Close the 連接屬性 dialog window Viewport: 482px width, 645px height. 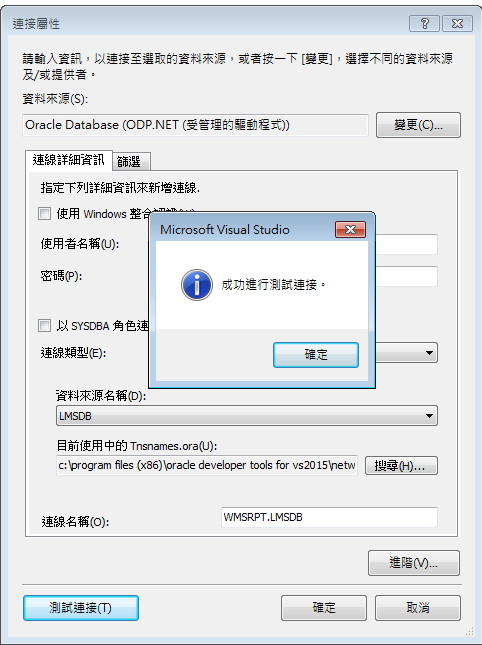457,23
